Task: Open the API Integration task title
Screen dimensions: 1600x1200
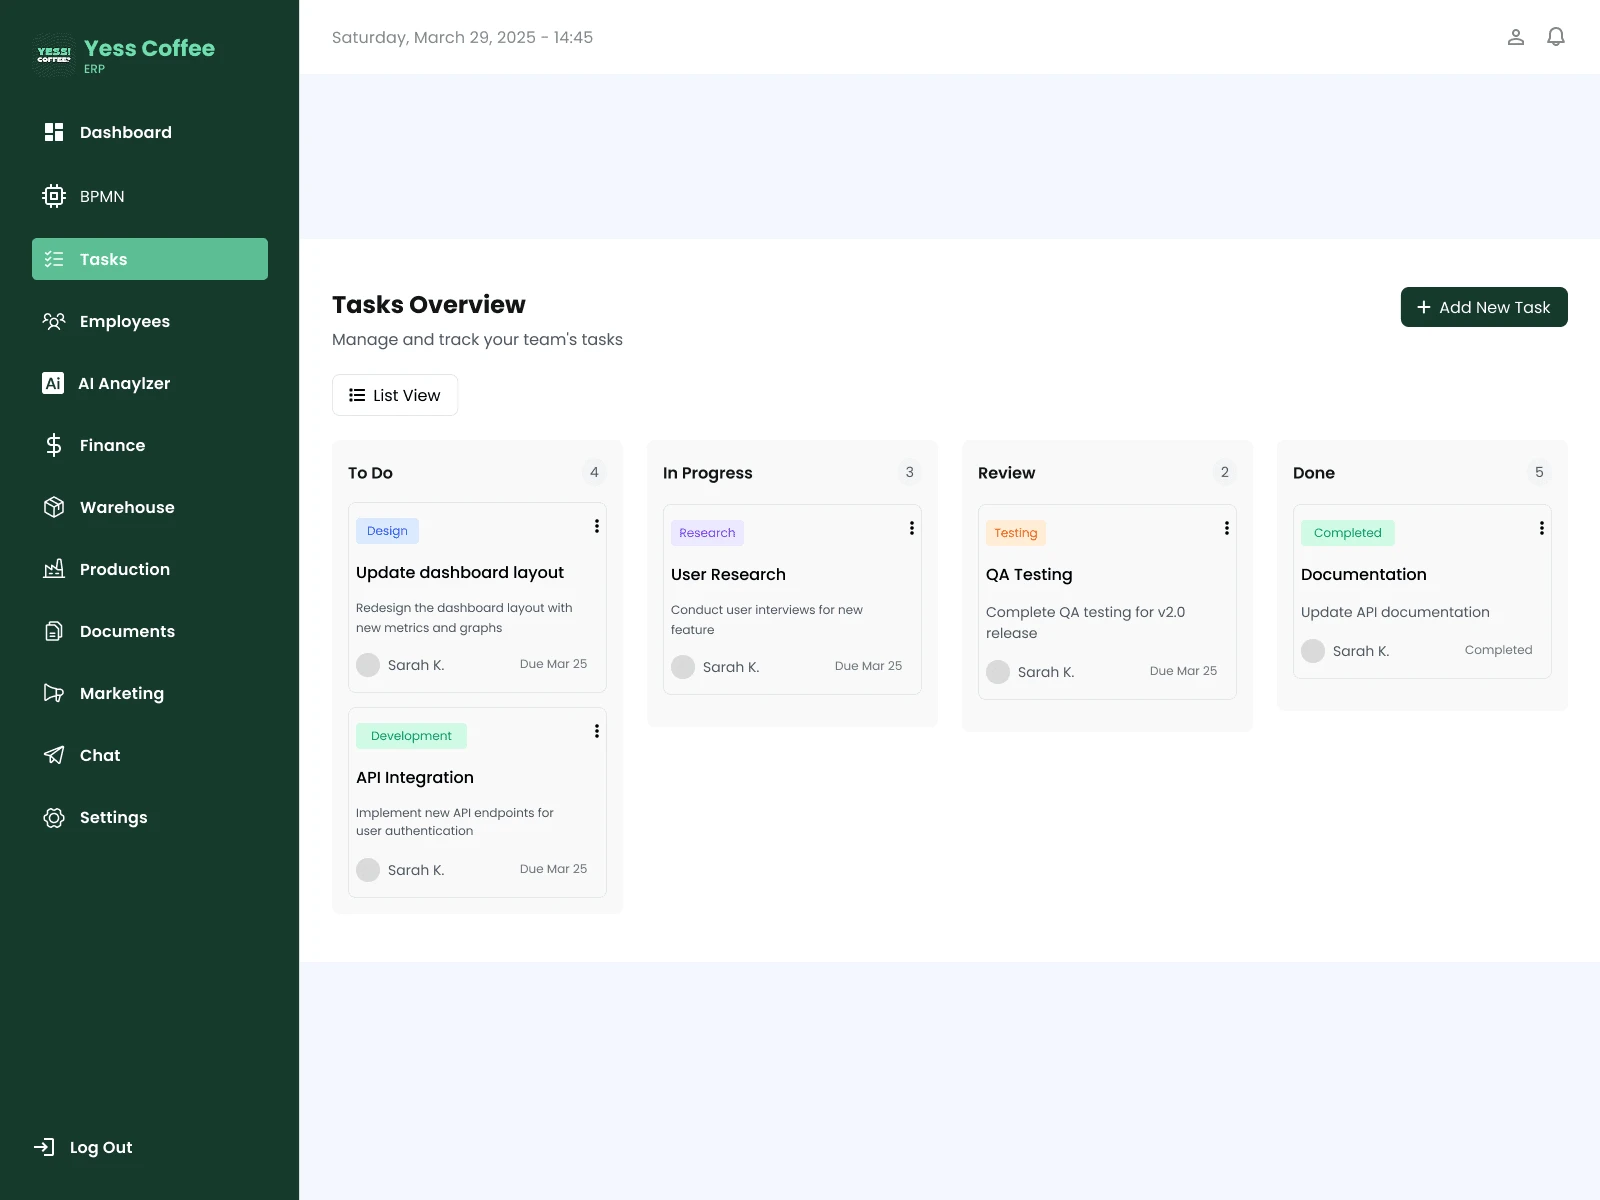Action: (x=415, y=777)
